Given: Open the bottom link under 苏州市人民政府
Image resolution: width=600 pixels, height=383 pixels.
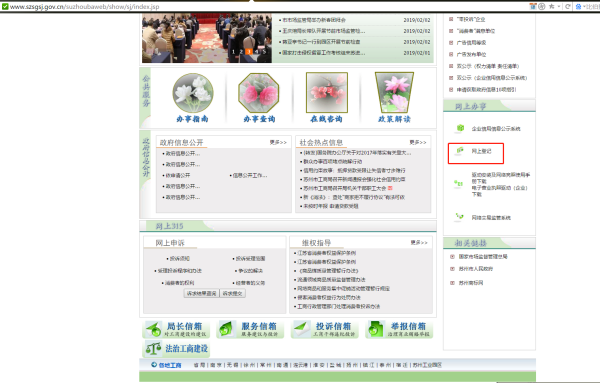Looking at the screenshot, I should 471,283.
